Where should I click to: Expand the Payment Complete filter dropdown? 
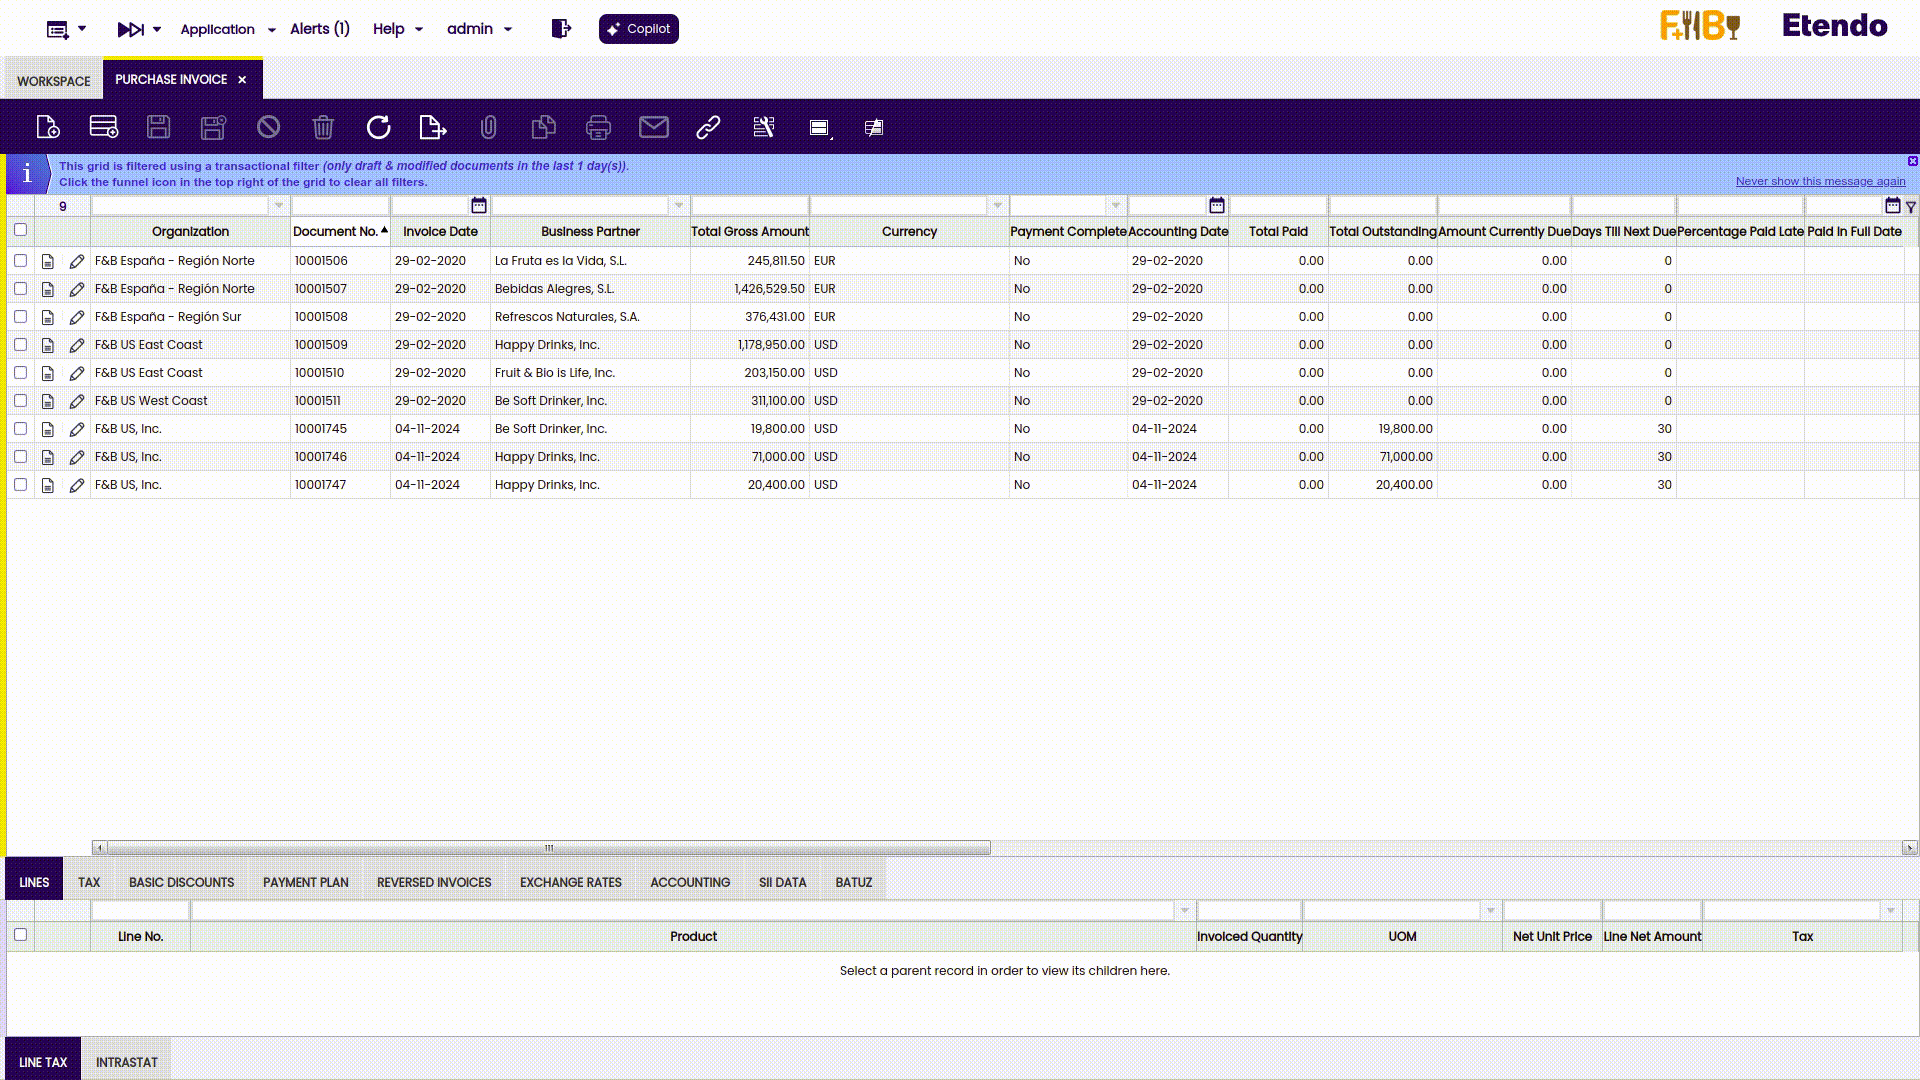tap(1116, 206)
